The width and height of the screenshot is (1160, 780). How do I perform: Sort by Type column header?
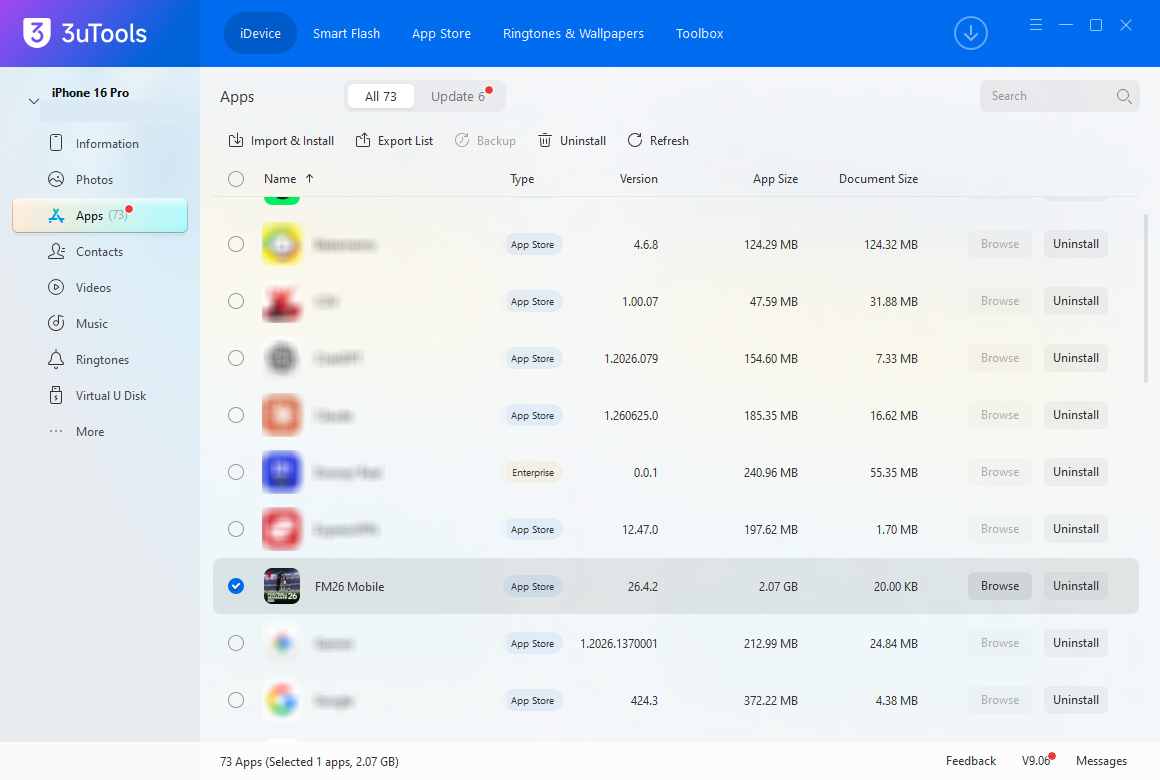coord(522,179)
